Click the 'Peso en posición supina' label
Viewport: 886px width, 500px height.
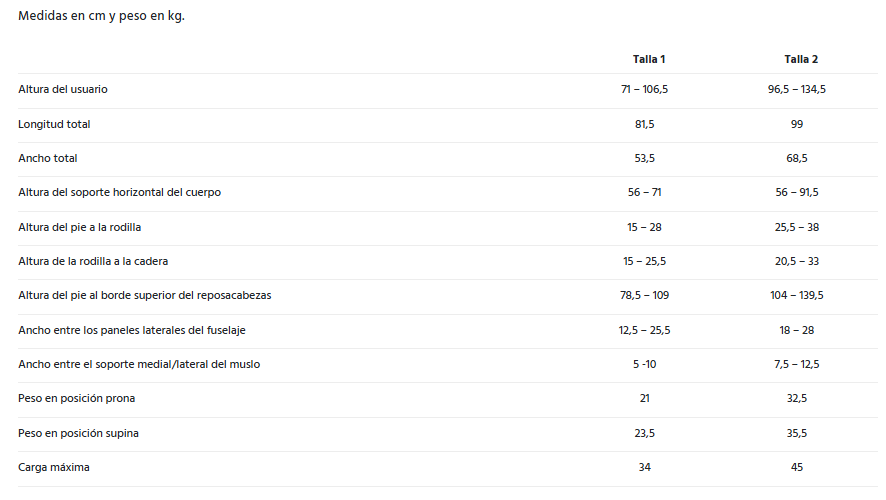(78, 433)
